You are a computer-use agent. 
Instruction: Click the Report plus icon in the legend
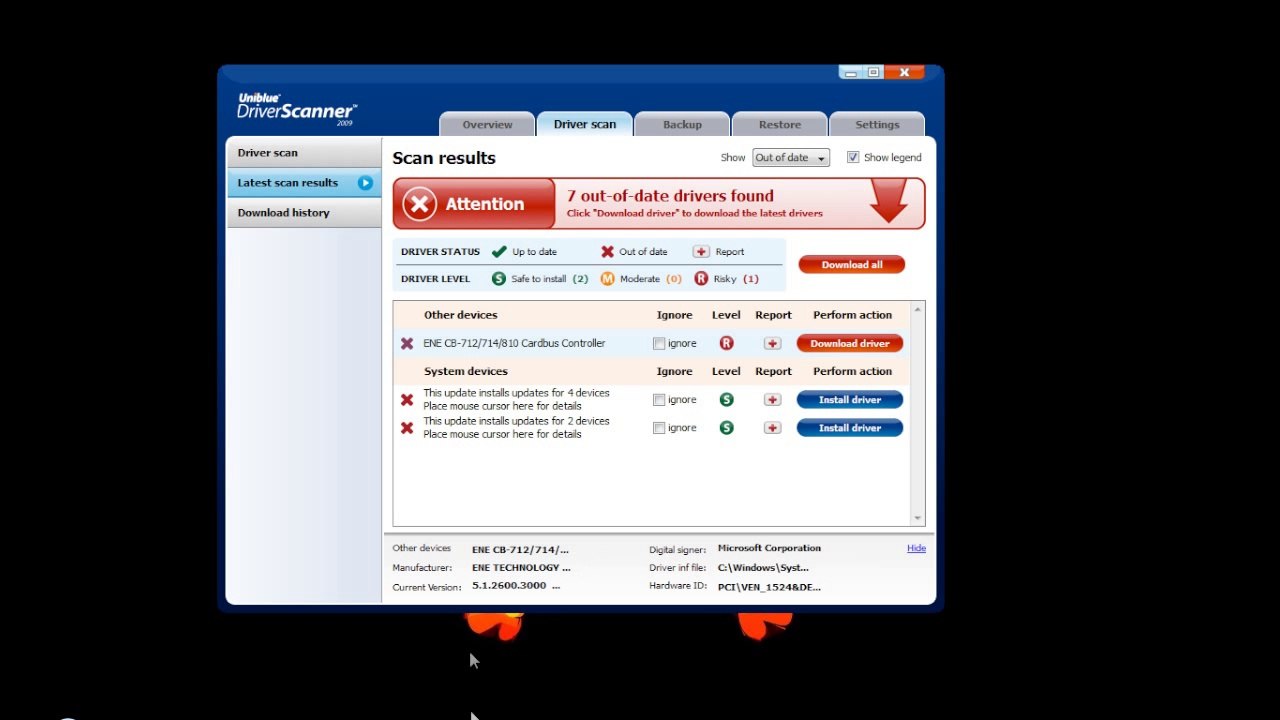(701, 252)
